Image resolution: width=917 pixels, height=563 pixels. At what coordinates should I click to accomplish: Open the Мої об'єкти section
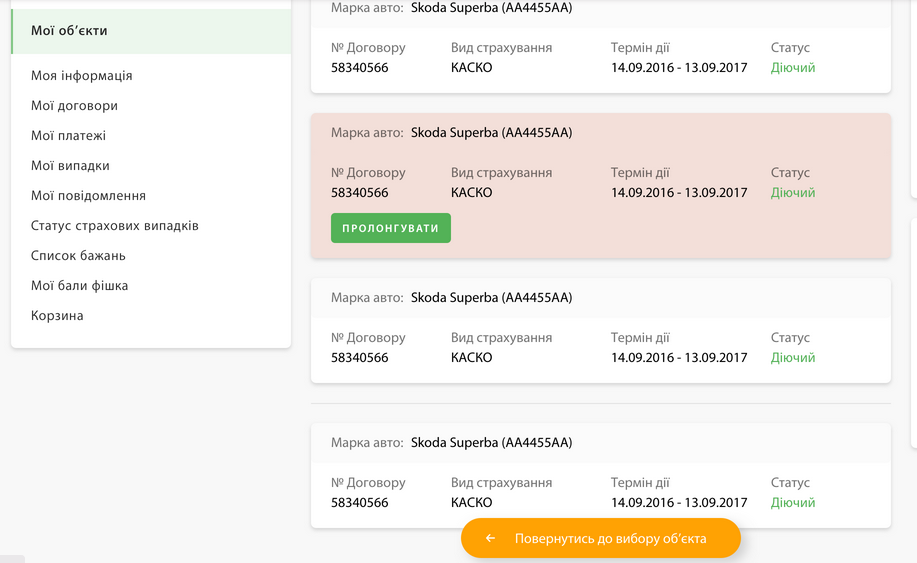tap(69, 31)
